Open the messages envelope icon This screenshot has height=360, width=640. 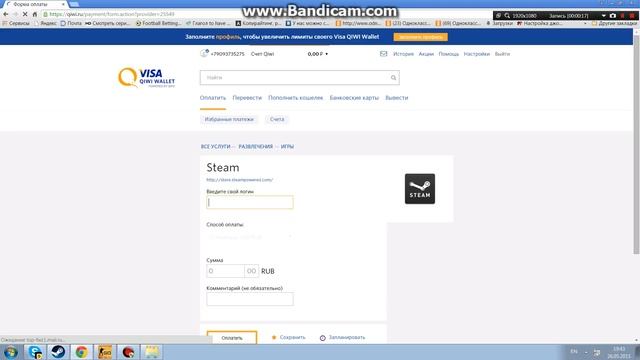tap(383, 54)
